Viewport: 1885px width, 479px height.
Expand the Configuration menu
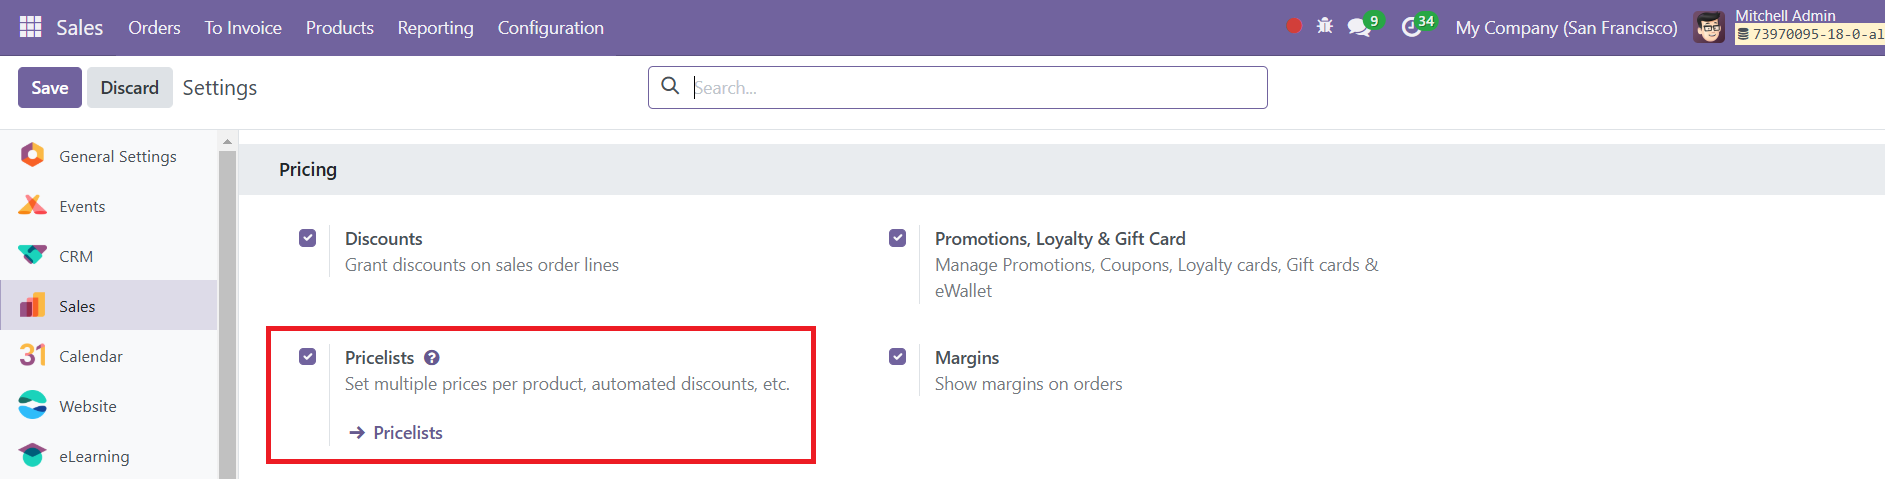[x=551, y=28]
